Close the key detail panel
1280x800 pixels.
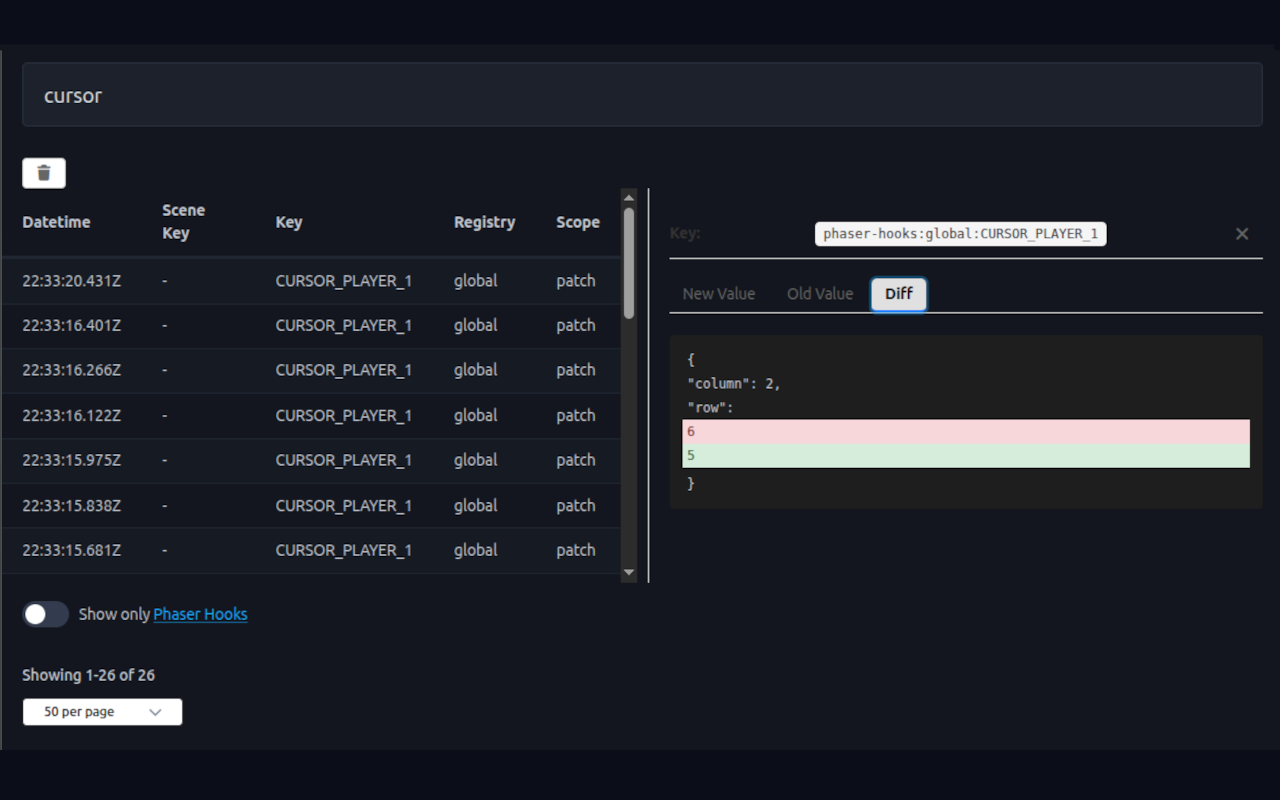[x=1242, y=234]
